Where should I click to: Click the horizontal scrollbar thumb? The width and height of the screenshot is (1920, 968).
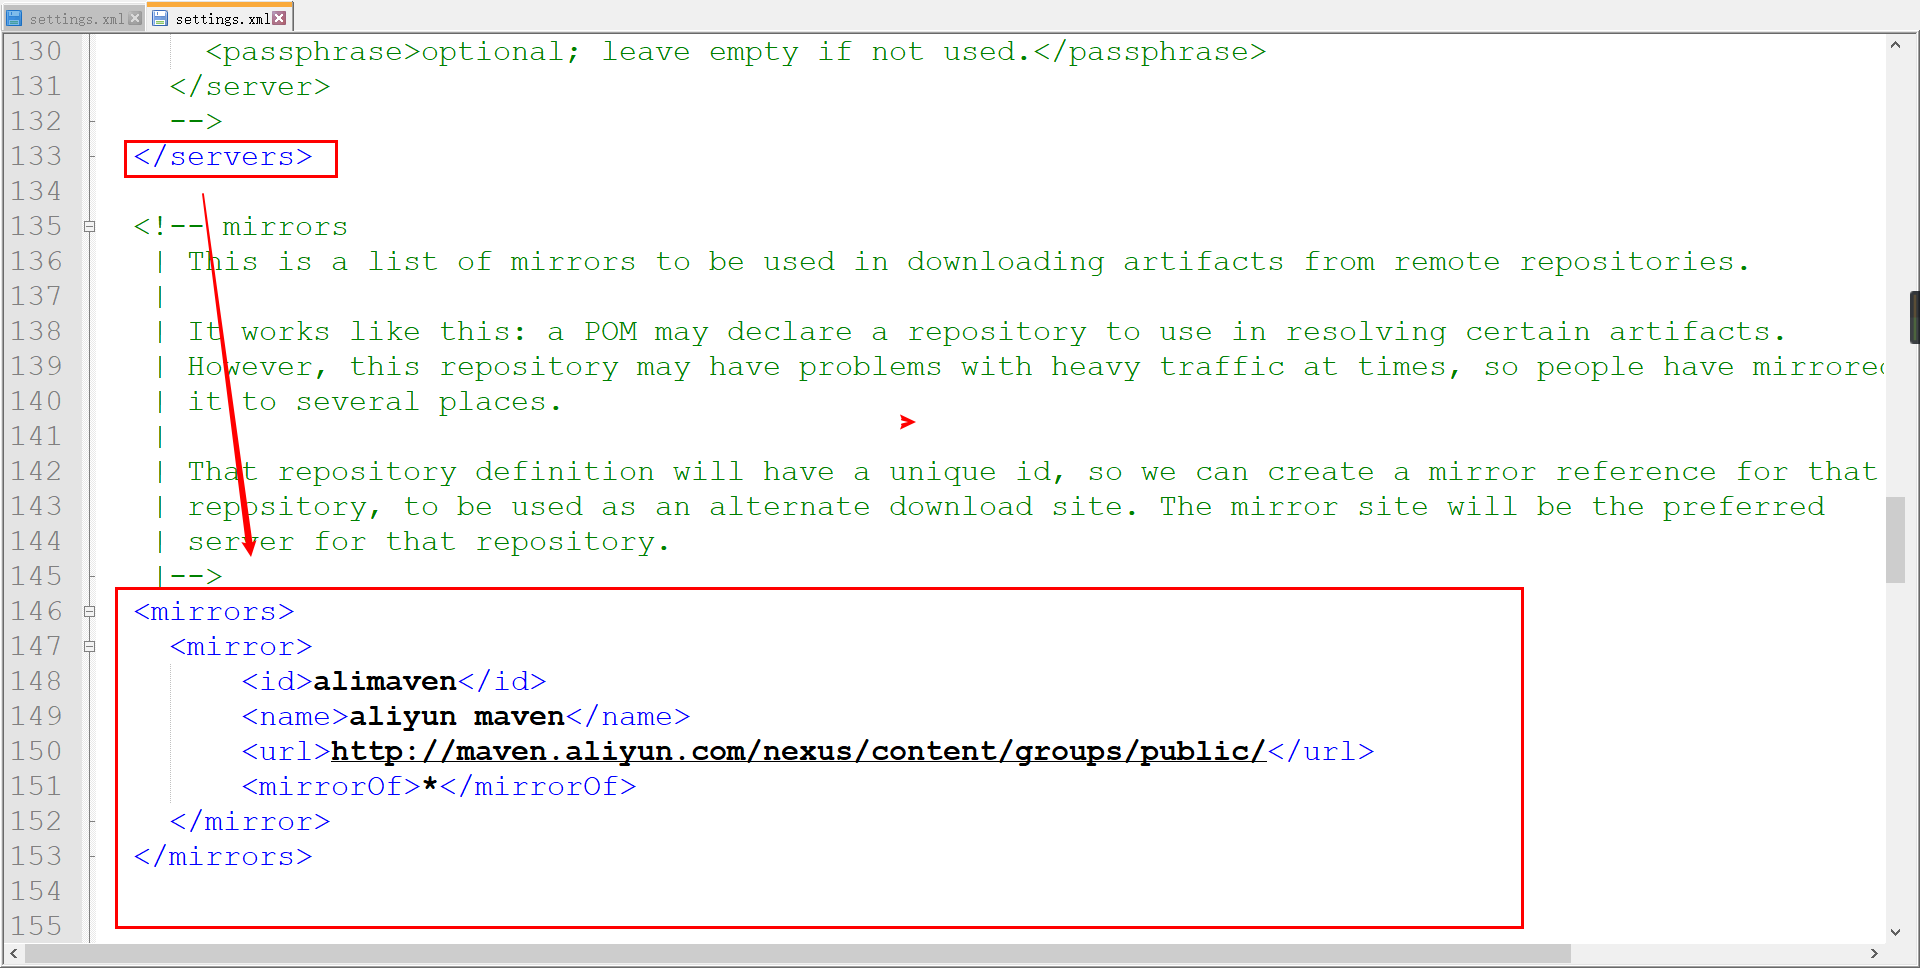(x=797, y=954)
